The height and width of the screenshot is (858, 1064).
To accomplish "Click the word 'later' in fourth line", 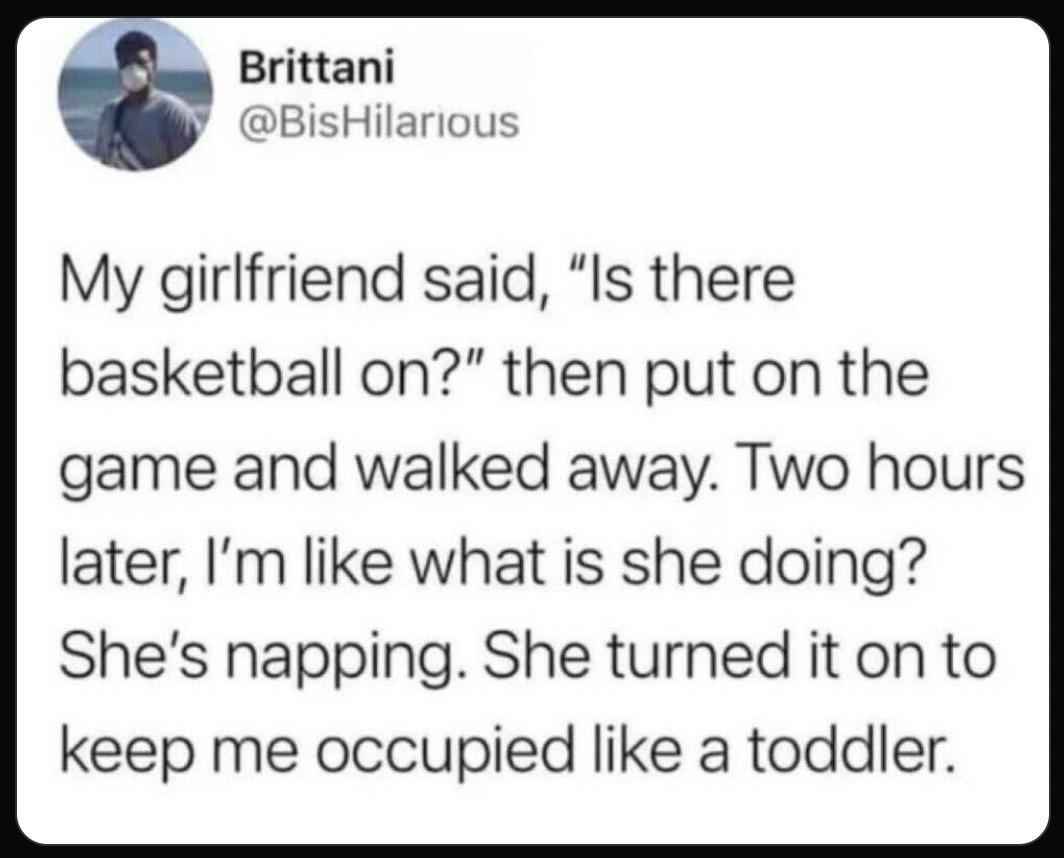I will click(x=119, y=563).
